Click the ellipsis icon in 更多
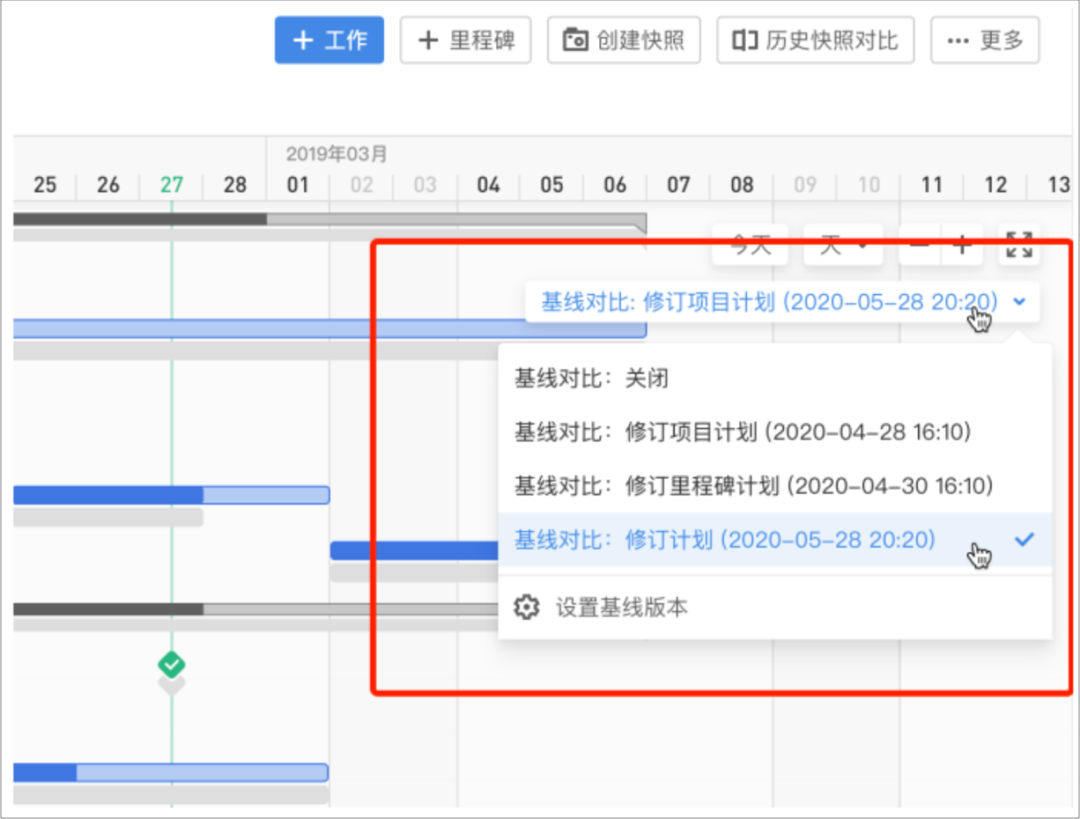This screenshot has width=1080, height=819. pyautogui.click(x=958, y=41)
